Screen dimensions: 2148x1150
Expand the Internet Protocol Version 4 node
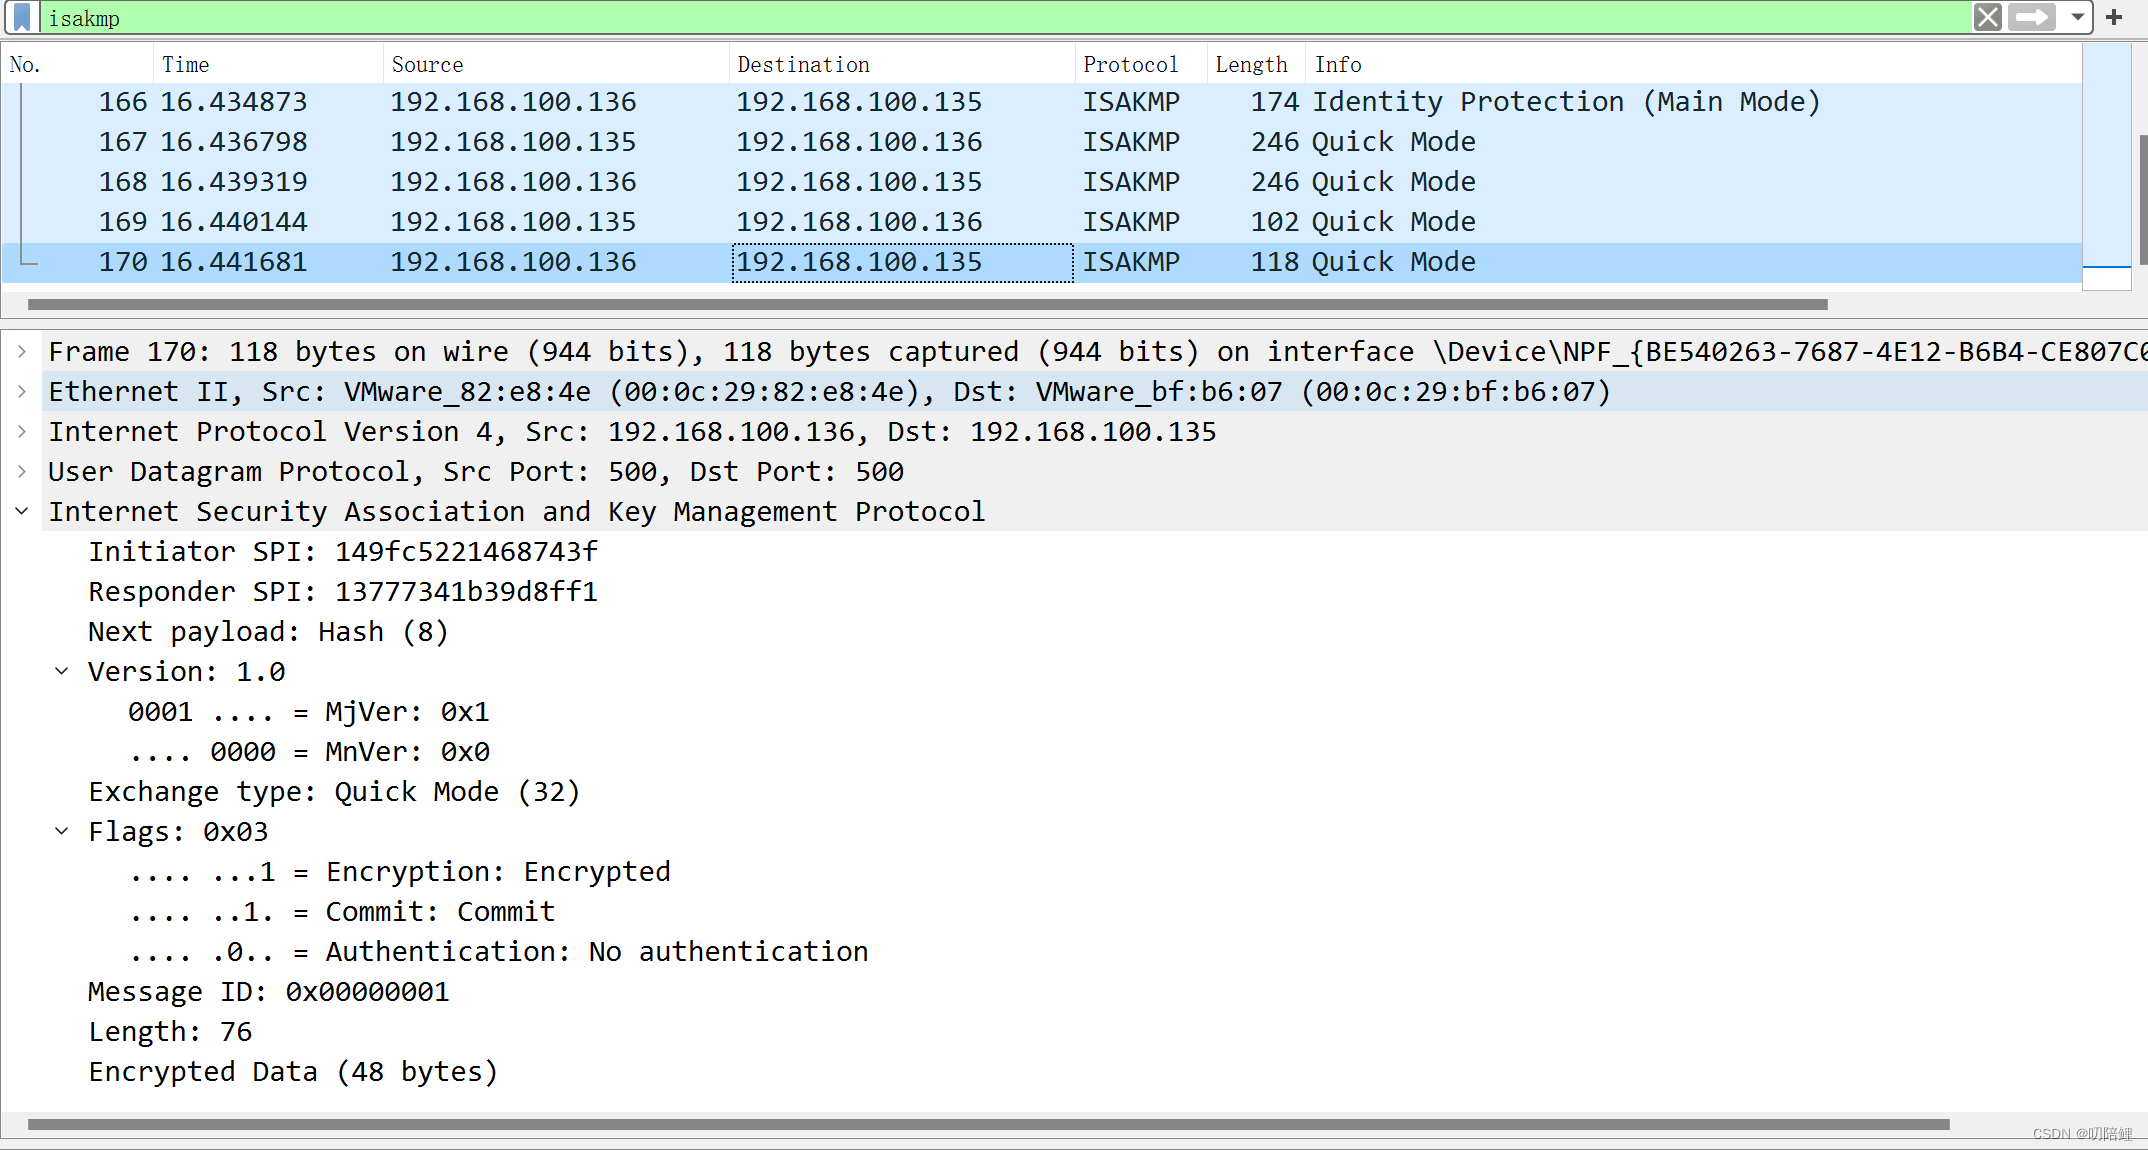[x=22, y=432]
